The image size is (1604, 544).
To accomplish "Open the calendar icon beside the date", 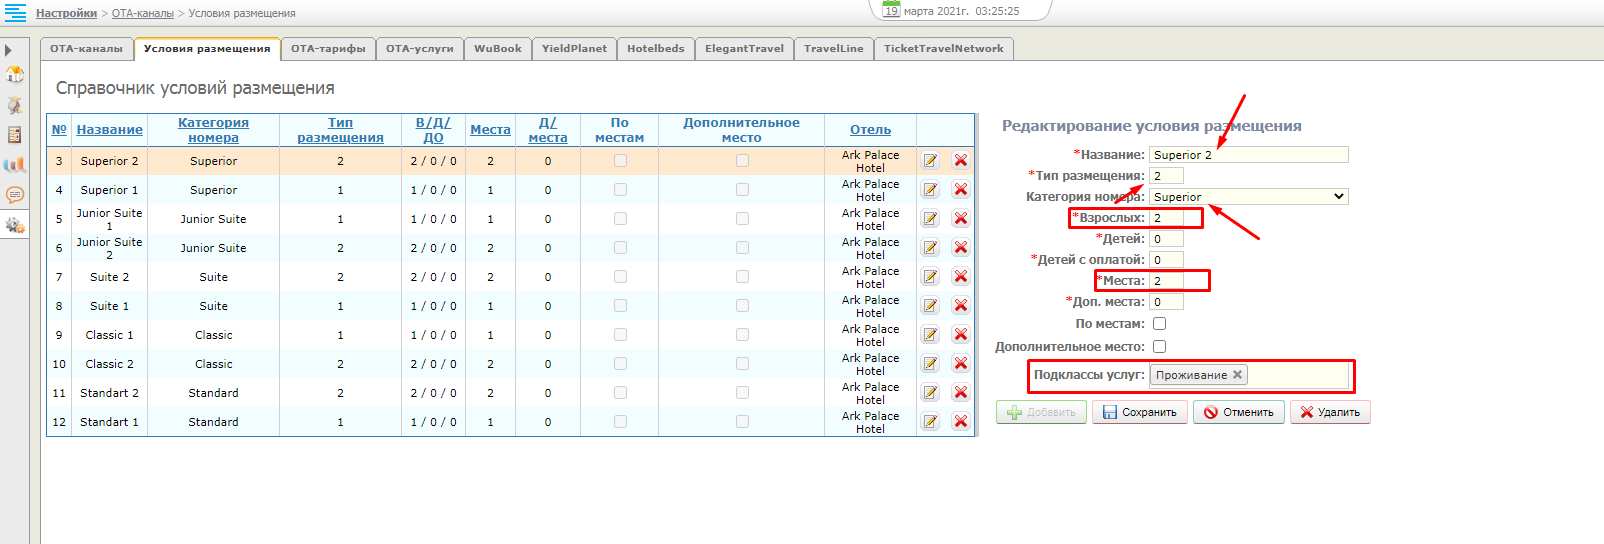I will pos(891,11).
